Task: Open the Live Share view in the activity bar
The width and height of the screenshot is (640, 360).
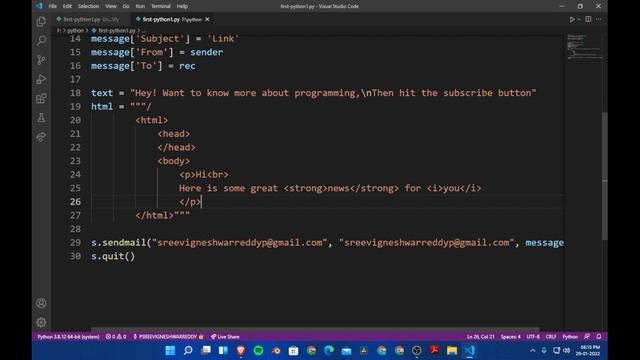Action: click(x=41, y=137)
